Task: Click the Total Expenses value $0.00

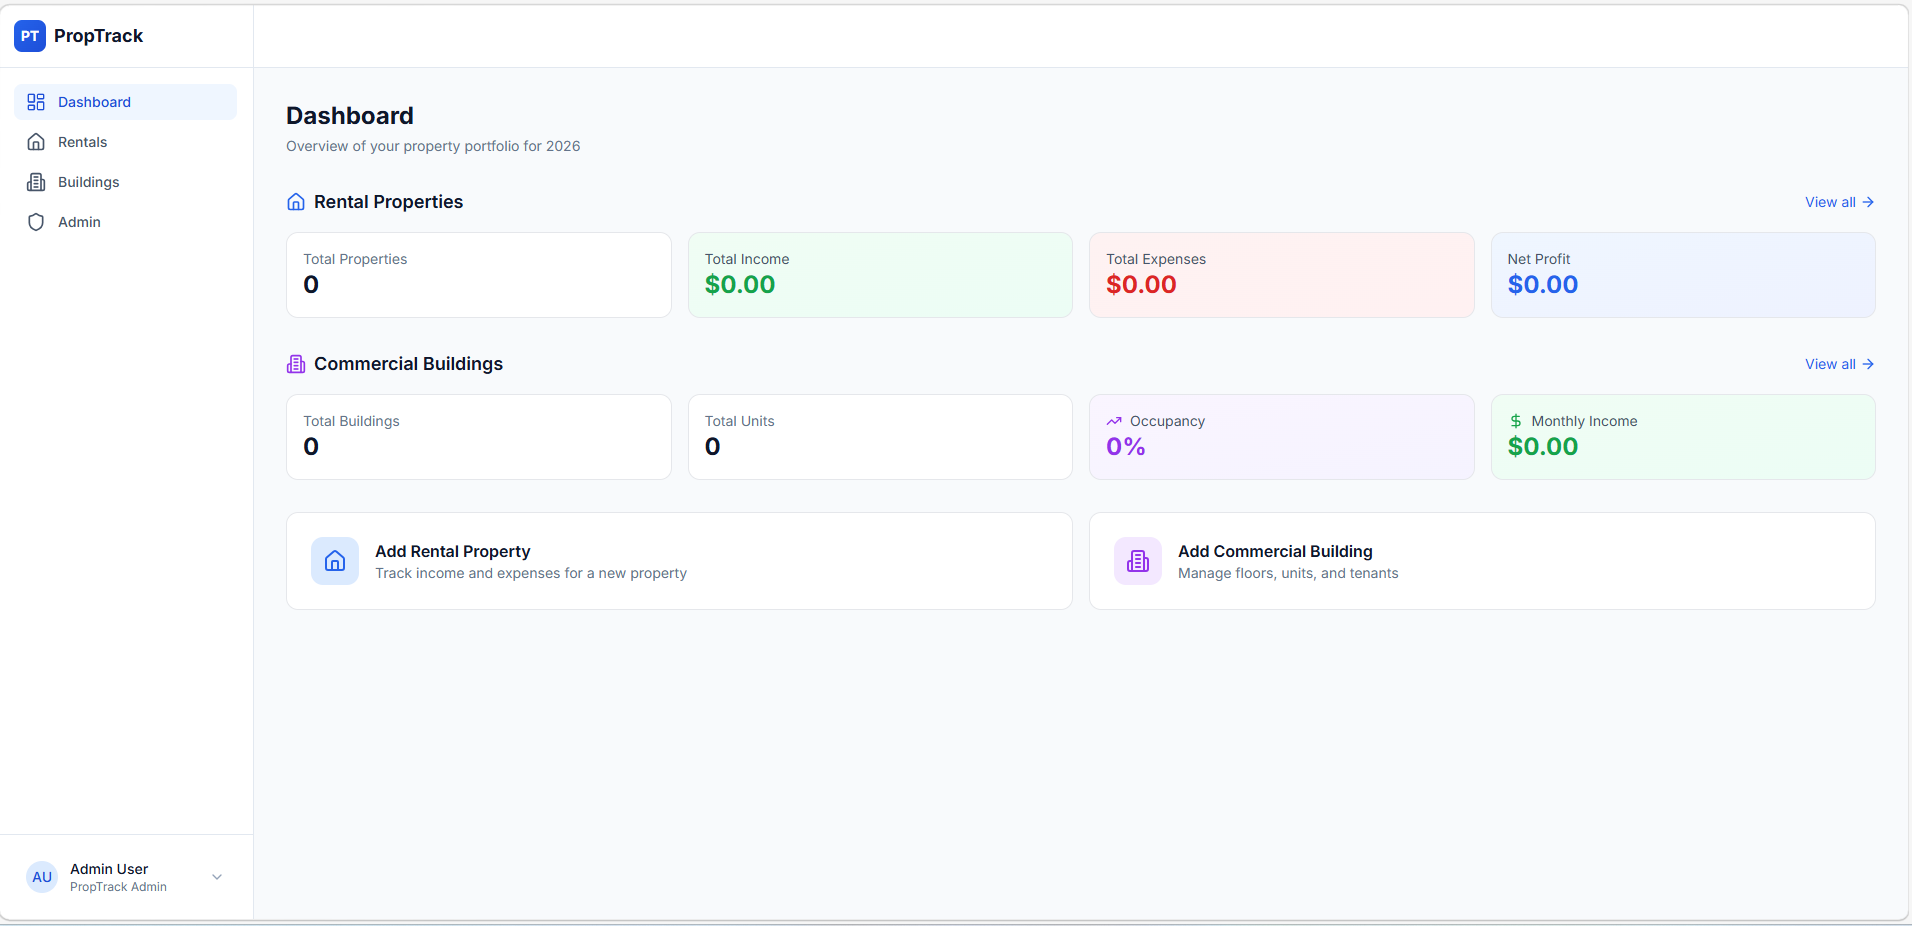Action: point(1141,285)
